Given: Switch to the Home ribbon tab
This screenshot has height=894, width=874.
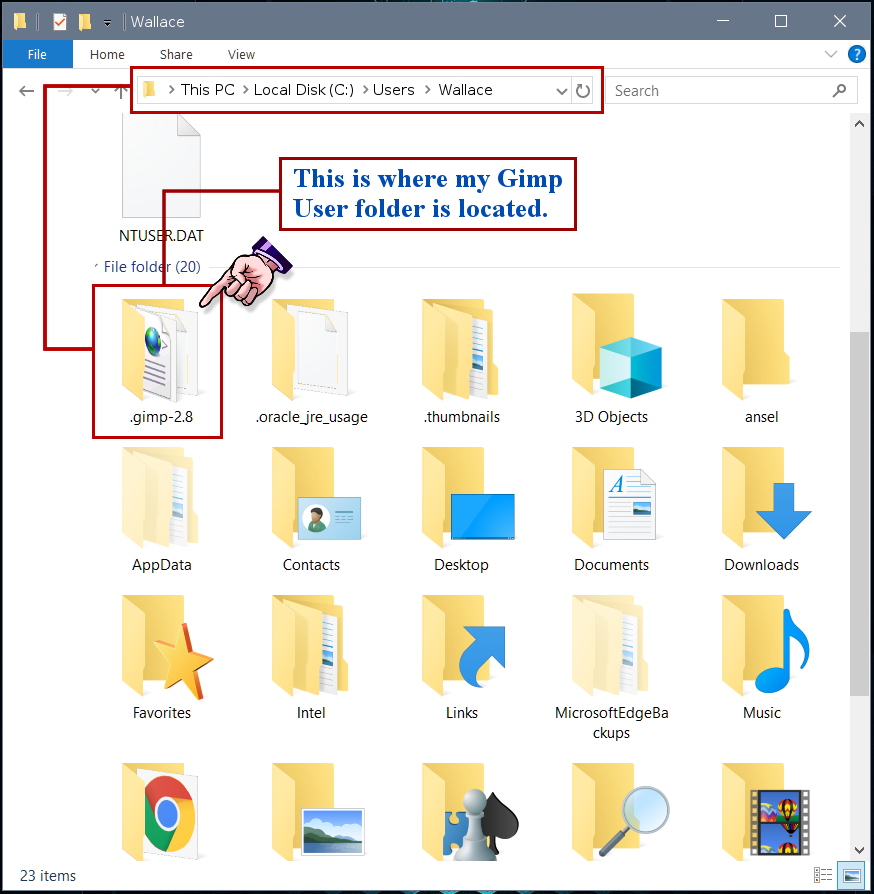Looking at the screenshot, I should click(107, 54).
